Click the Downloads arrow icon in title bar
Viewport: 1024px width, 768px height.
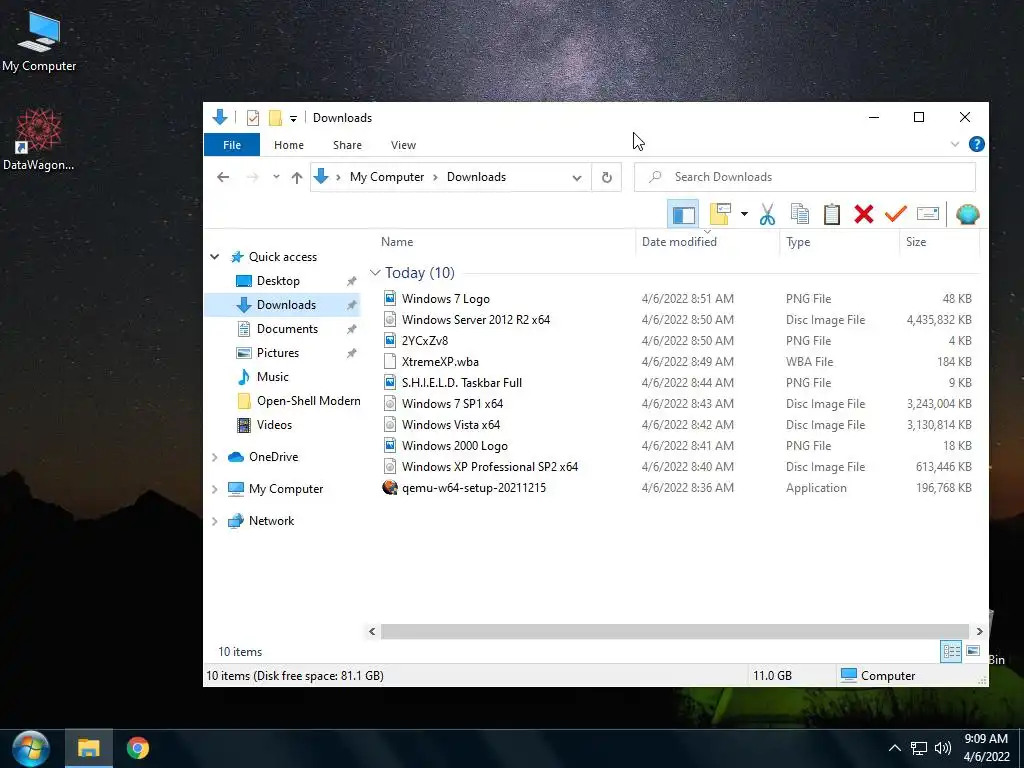coord(220,117)
